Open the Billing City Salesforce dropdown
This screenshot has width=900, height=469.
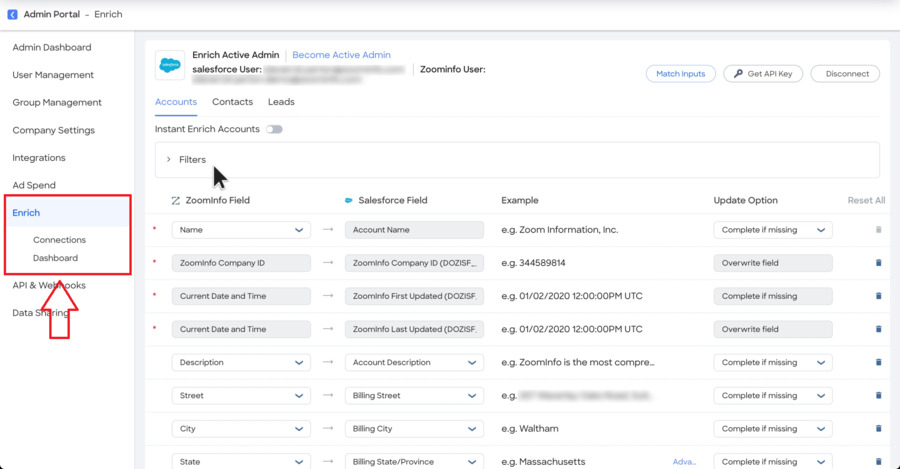coord(414,429)
